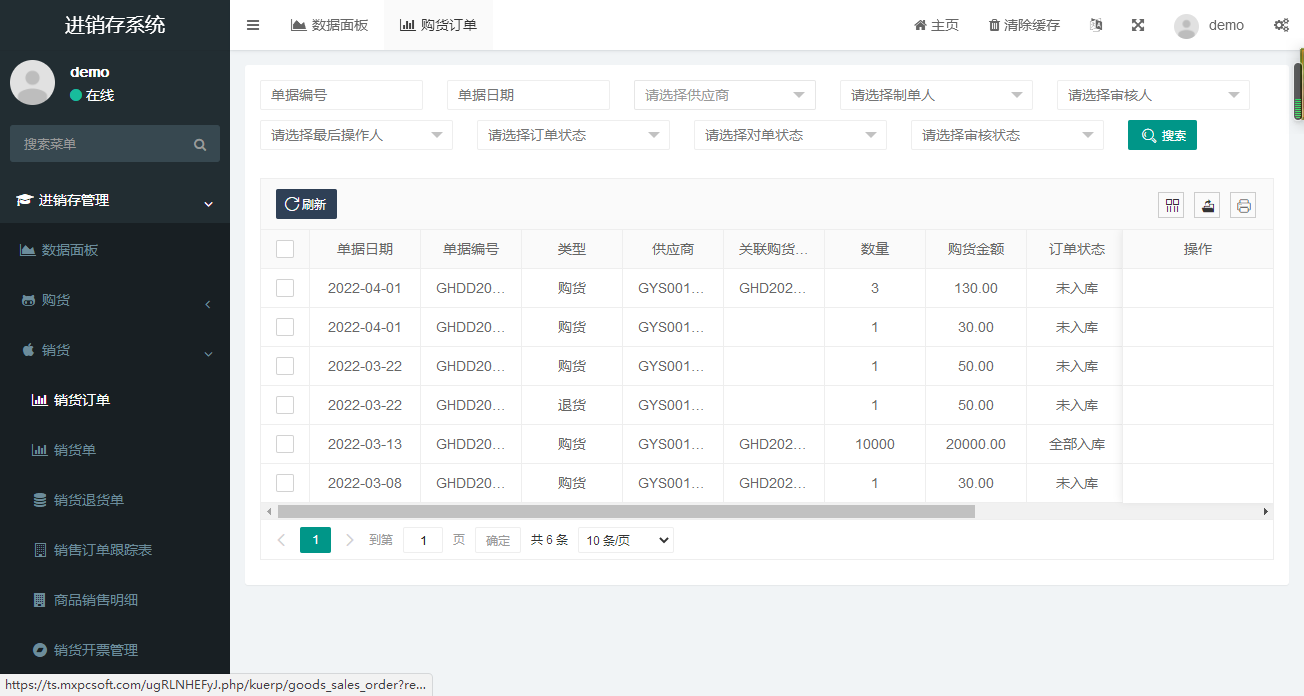Click the demo avatar in the sidebar
Viewport: 1304px width, 696px height.
32,82
